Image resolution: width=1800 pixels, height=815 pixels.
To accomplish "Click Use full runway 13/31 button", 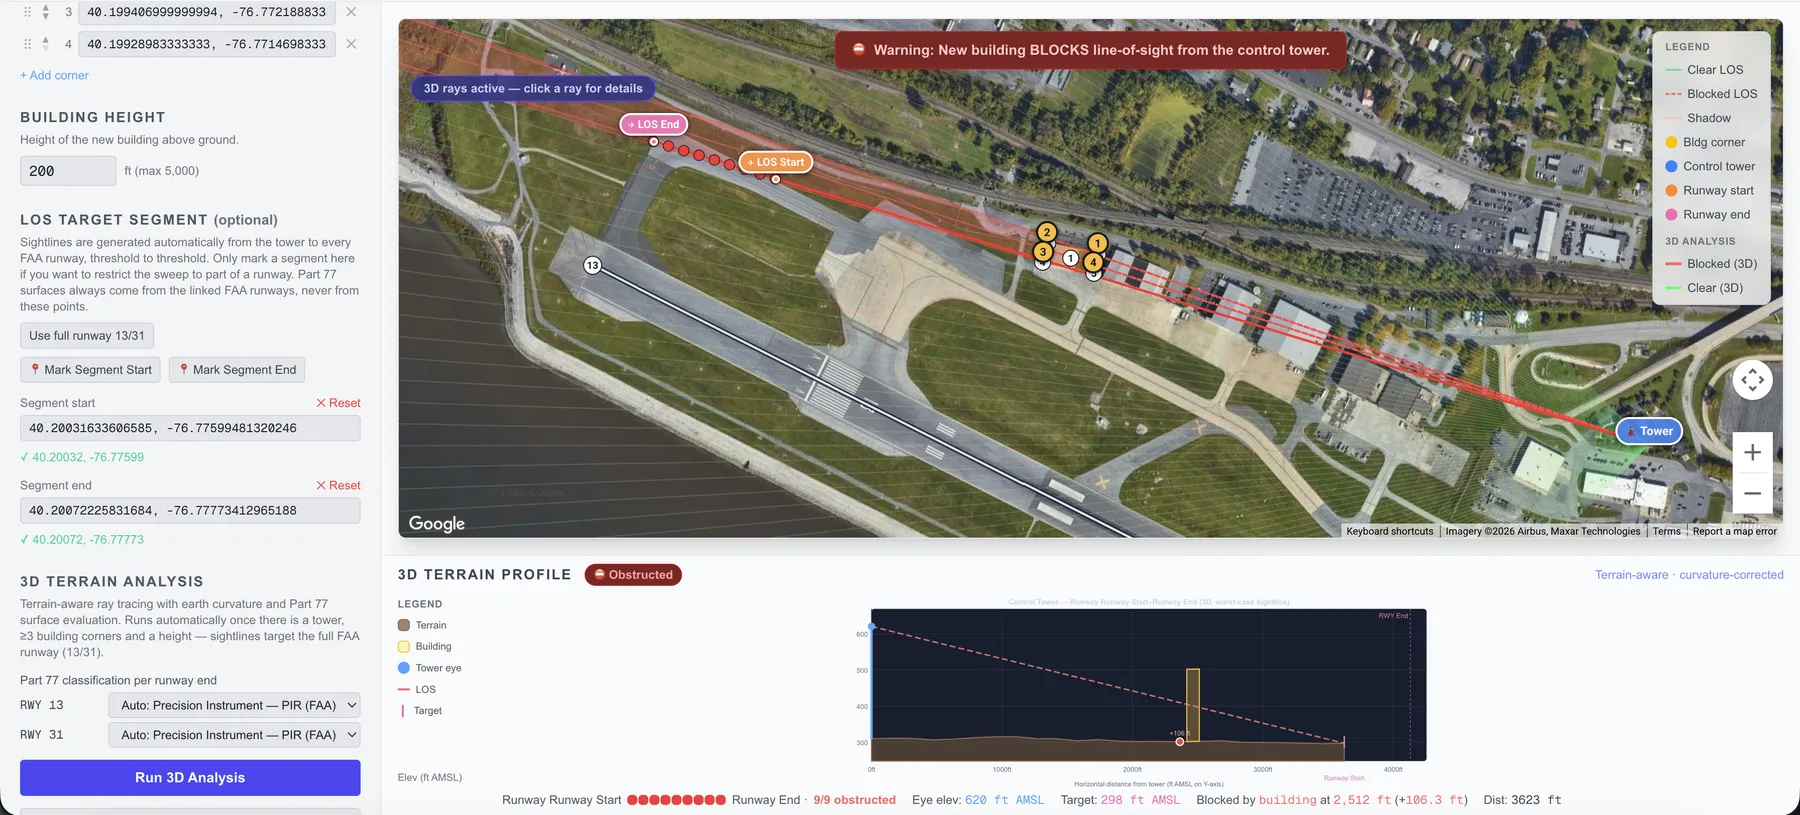I will click(x=87, y=336).
